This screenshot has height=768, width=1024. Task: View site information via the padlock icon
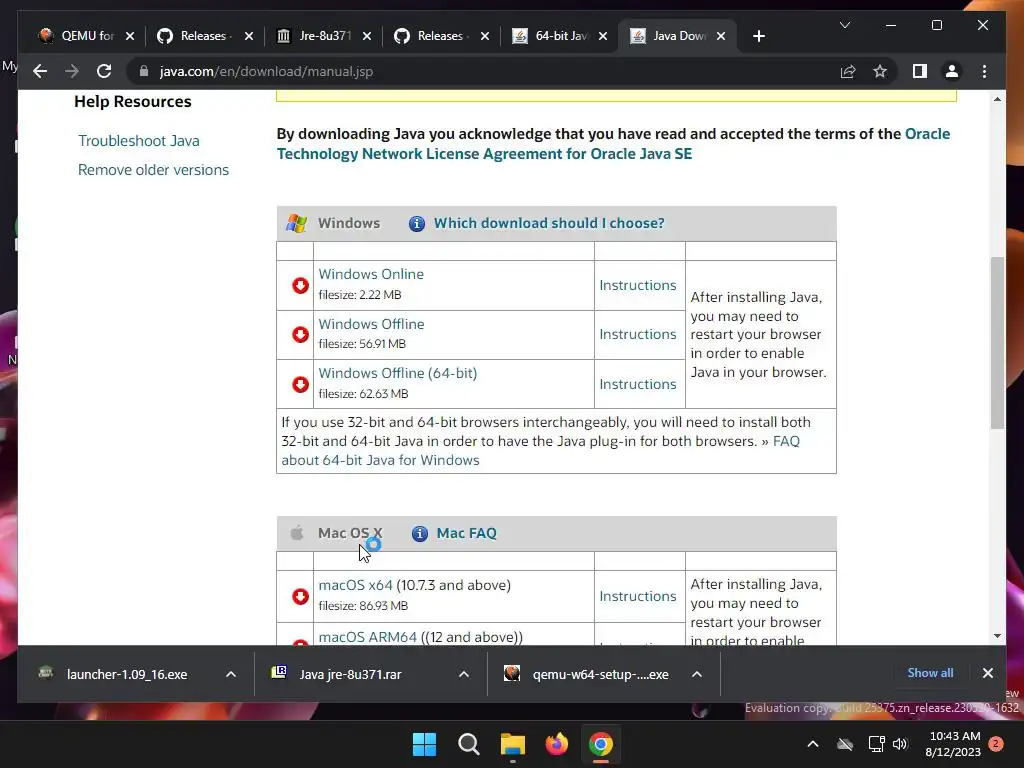144,71
